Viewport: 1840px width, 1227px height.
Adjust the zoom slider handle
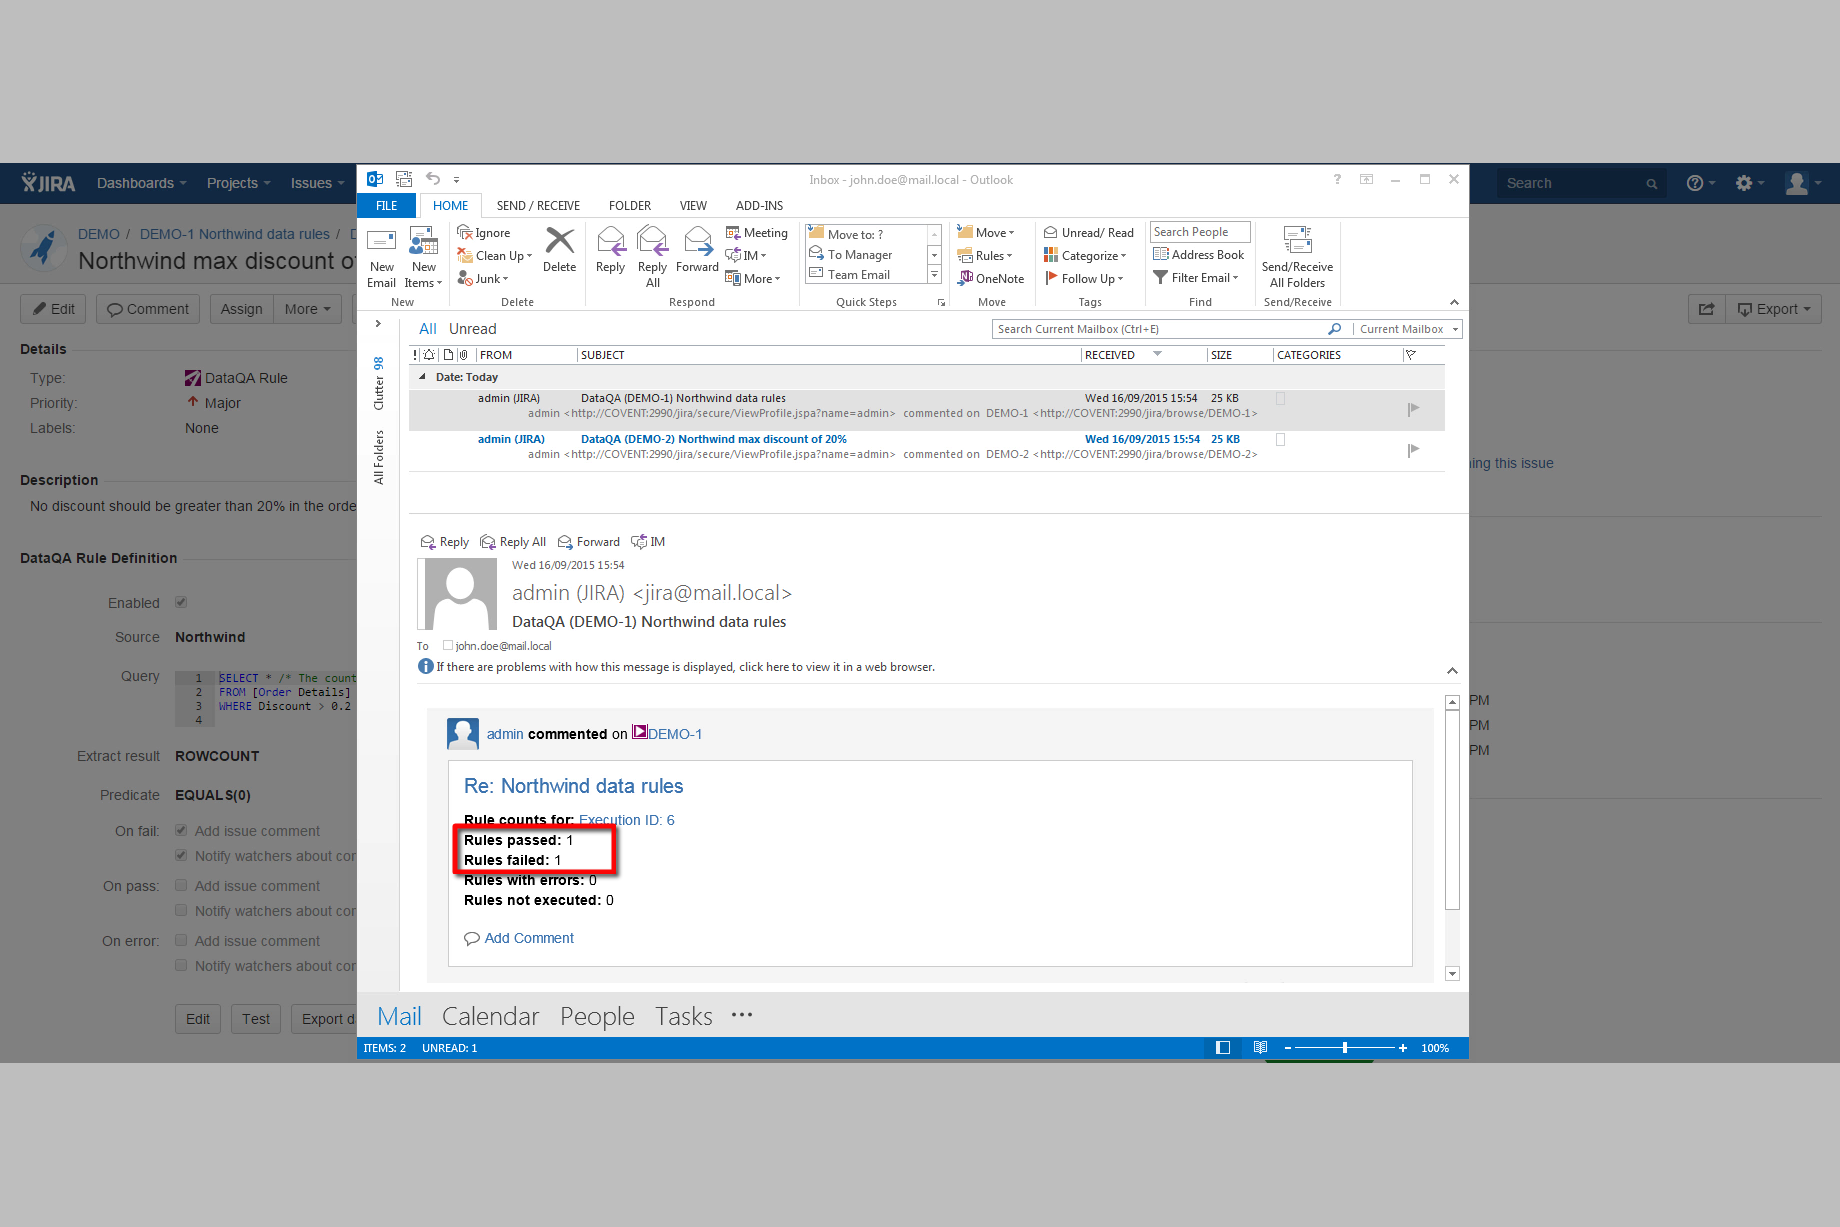point(1345,1048)
